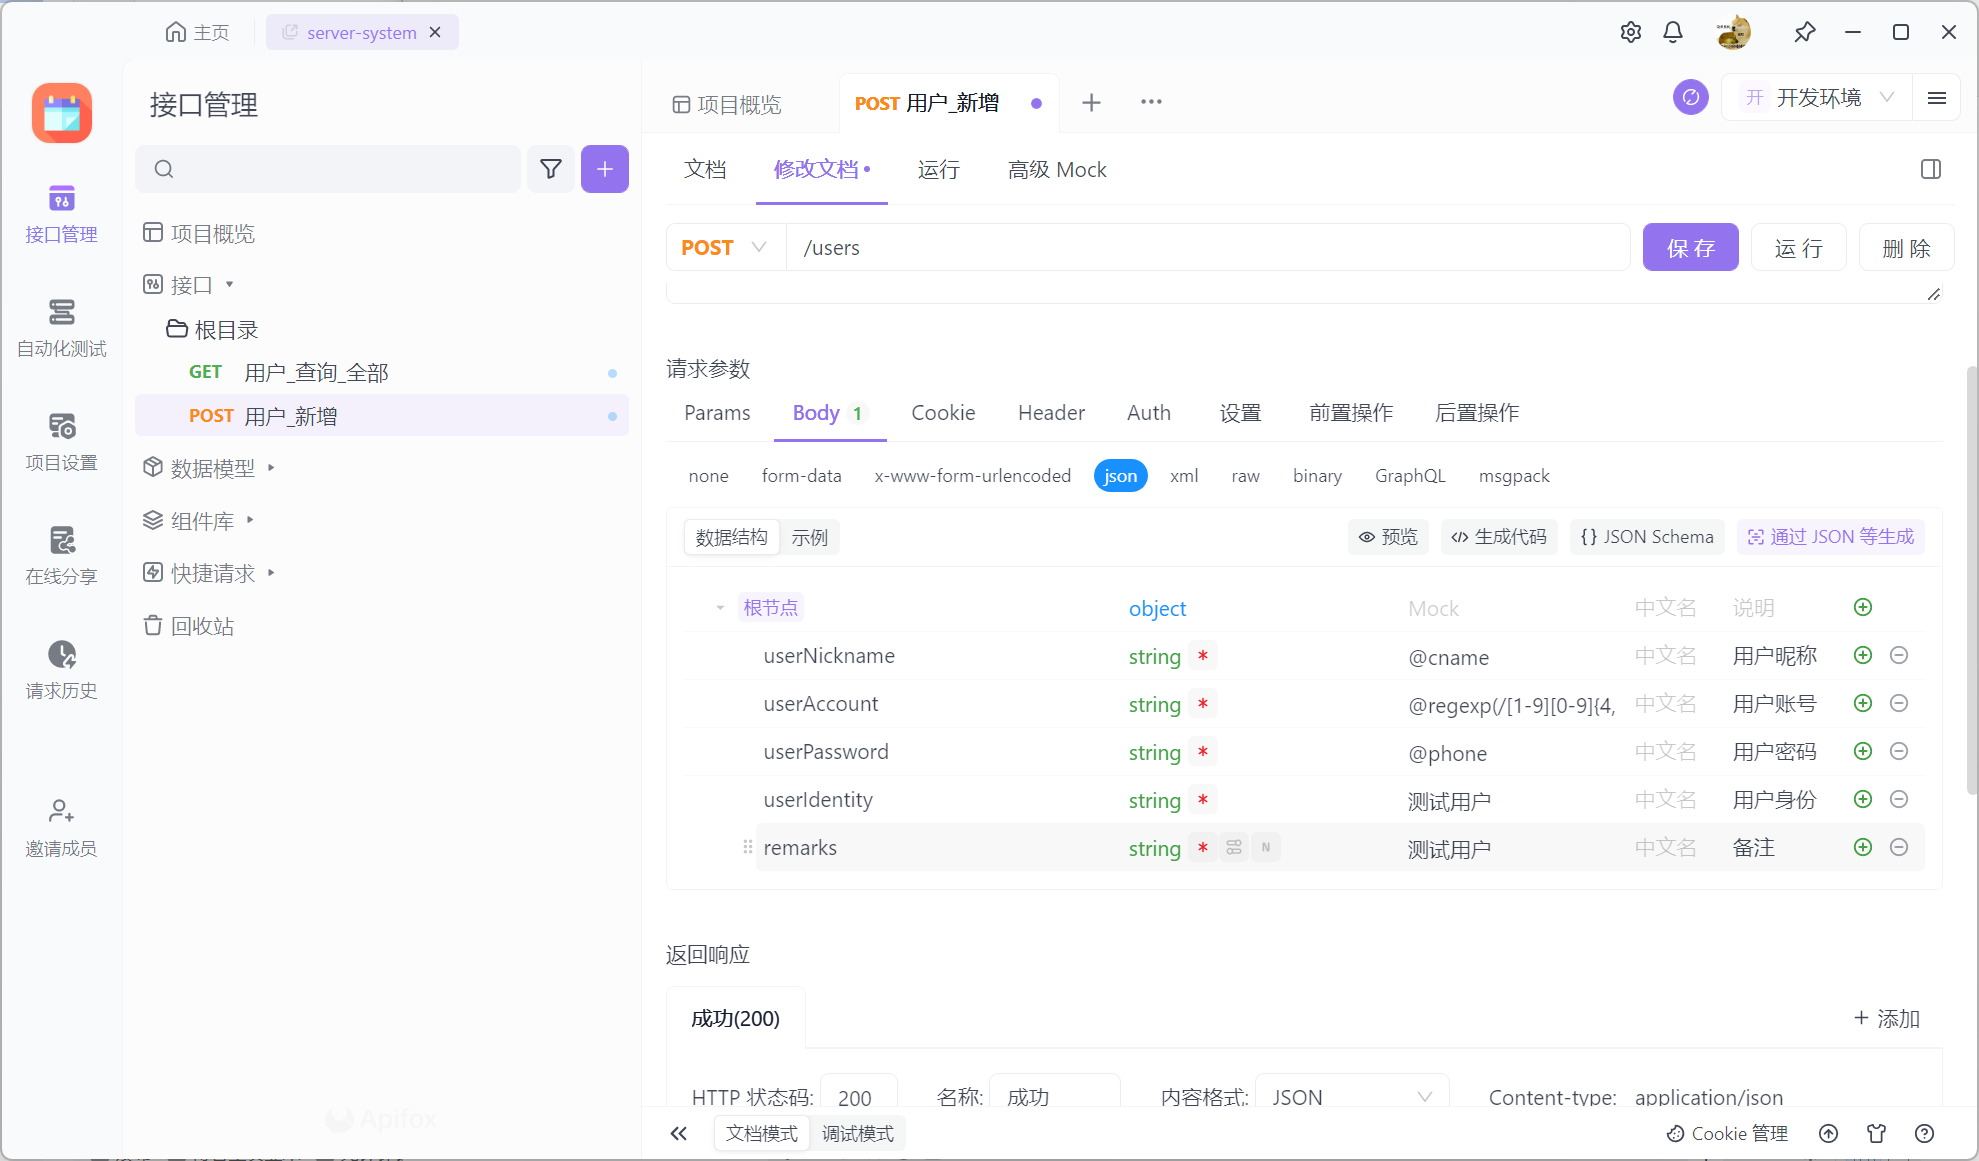The height and width of the screenshot is (1161, 1979).
Task: Remove the userAccount field row
Action: 1899,703
